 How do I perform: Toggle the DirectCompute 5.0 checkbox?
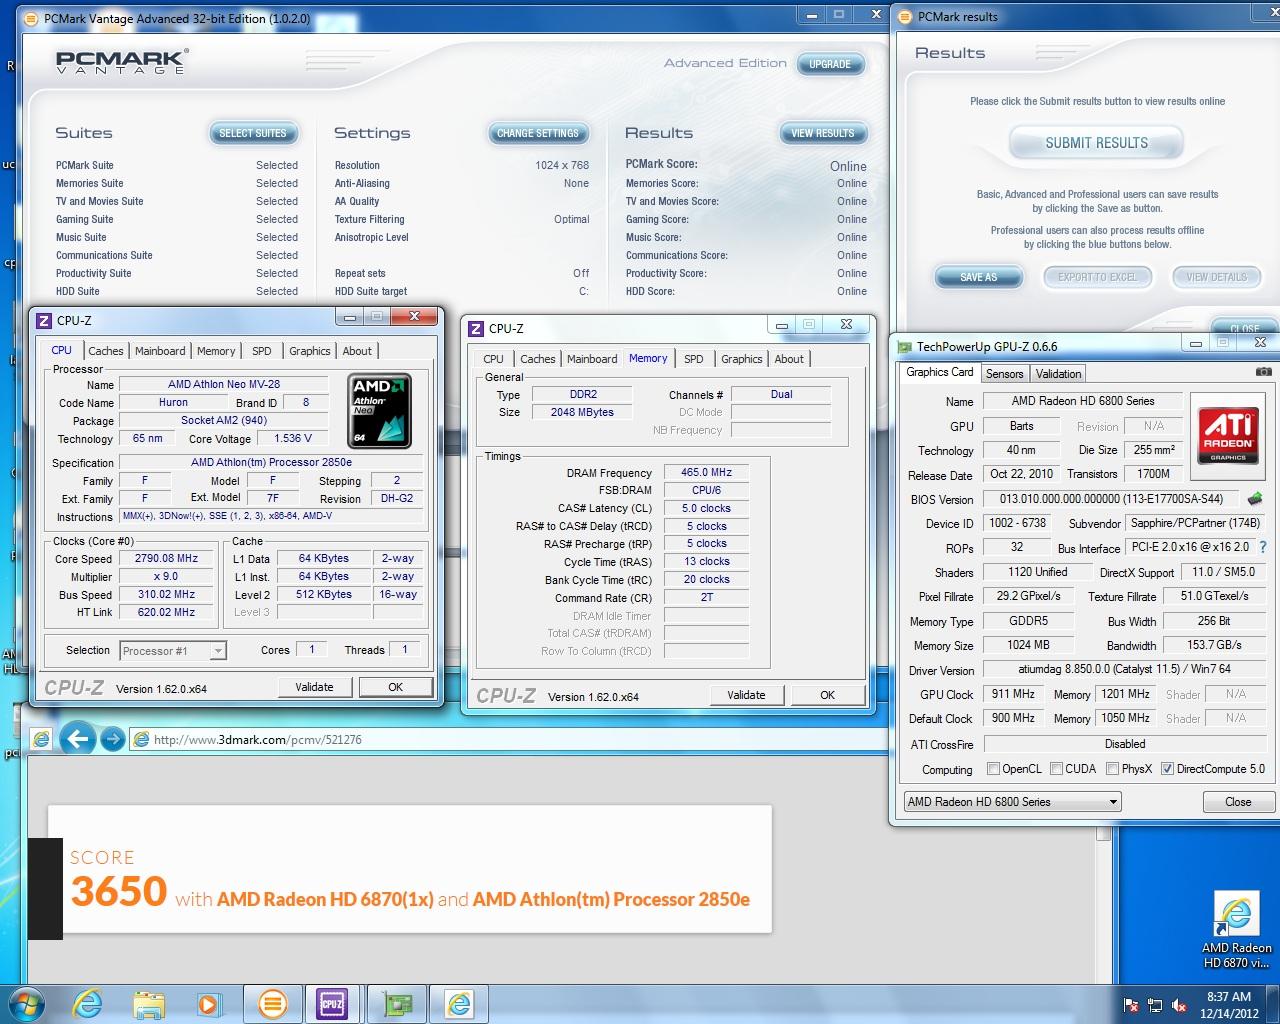(x=1167, y=769)
